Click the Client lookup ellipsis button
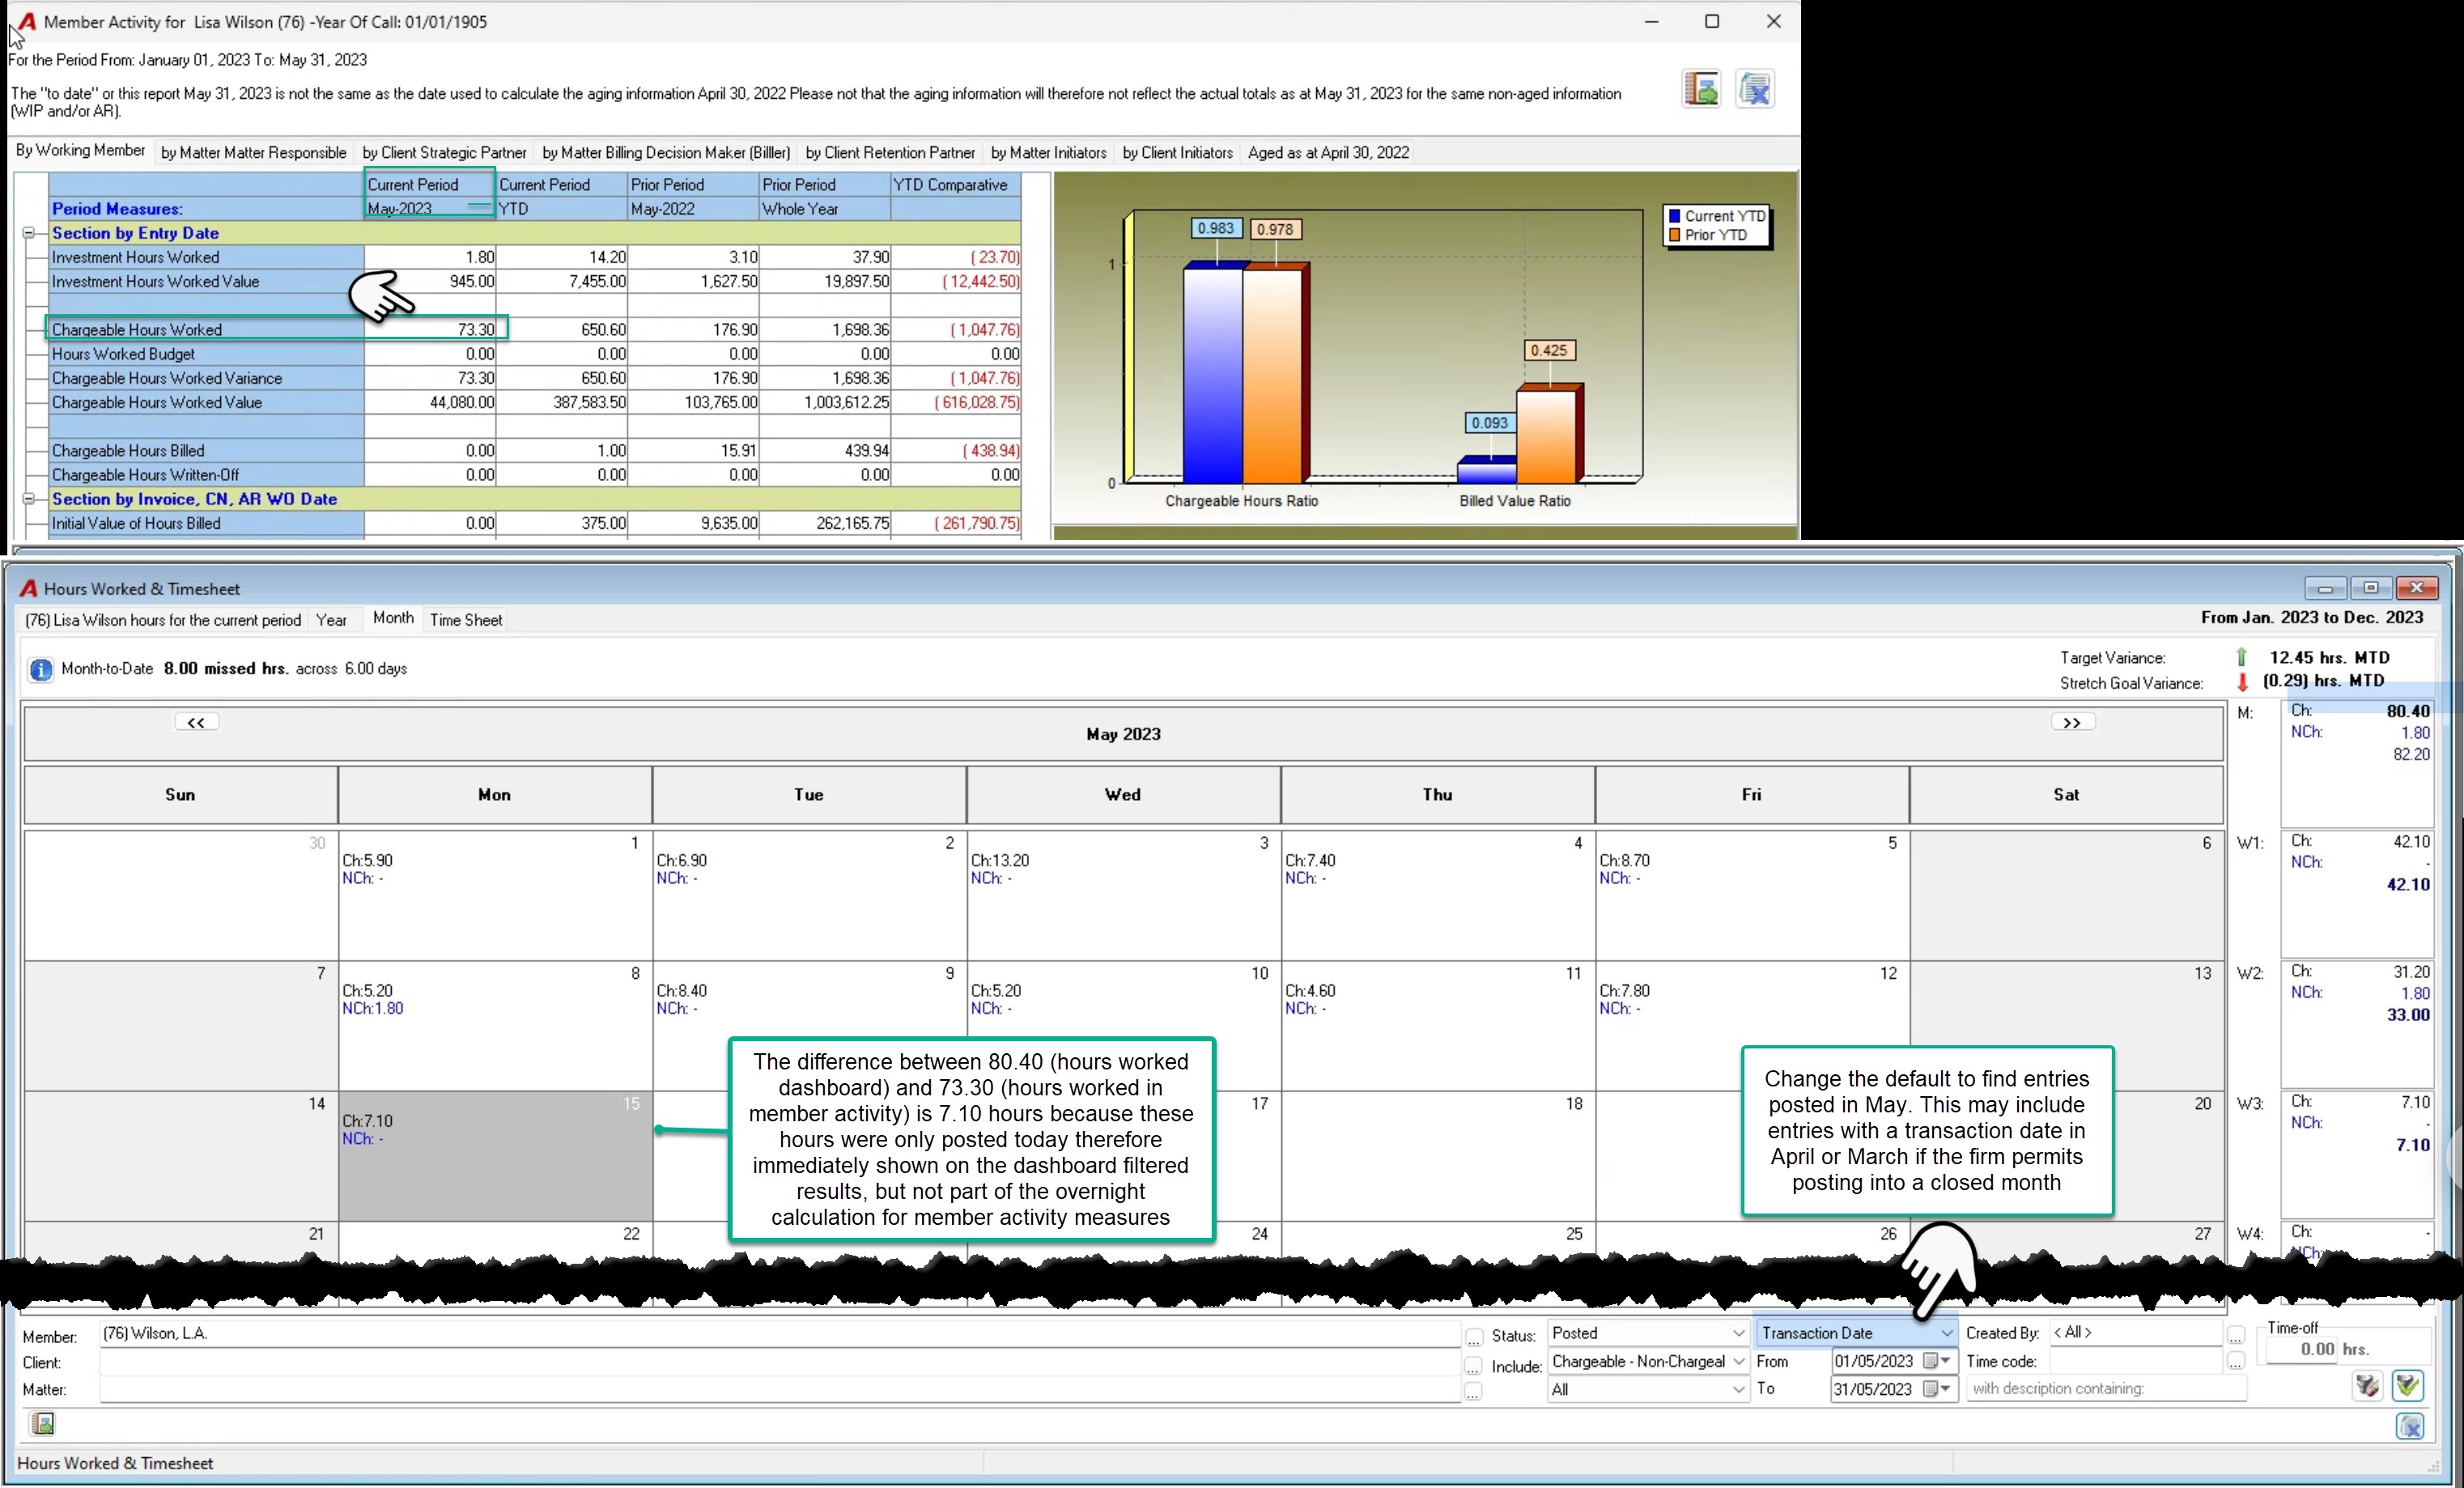This screenshot has width=2464, height=1488. [x=1474, y=1365]
